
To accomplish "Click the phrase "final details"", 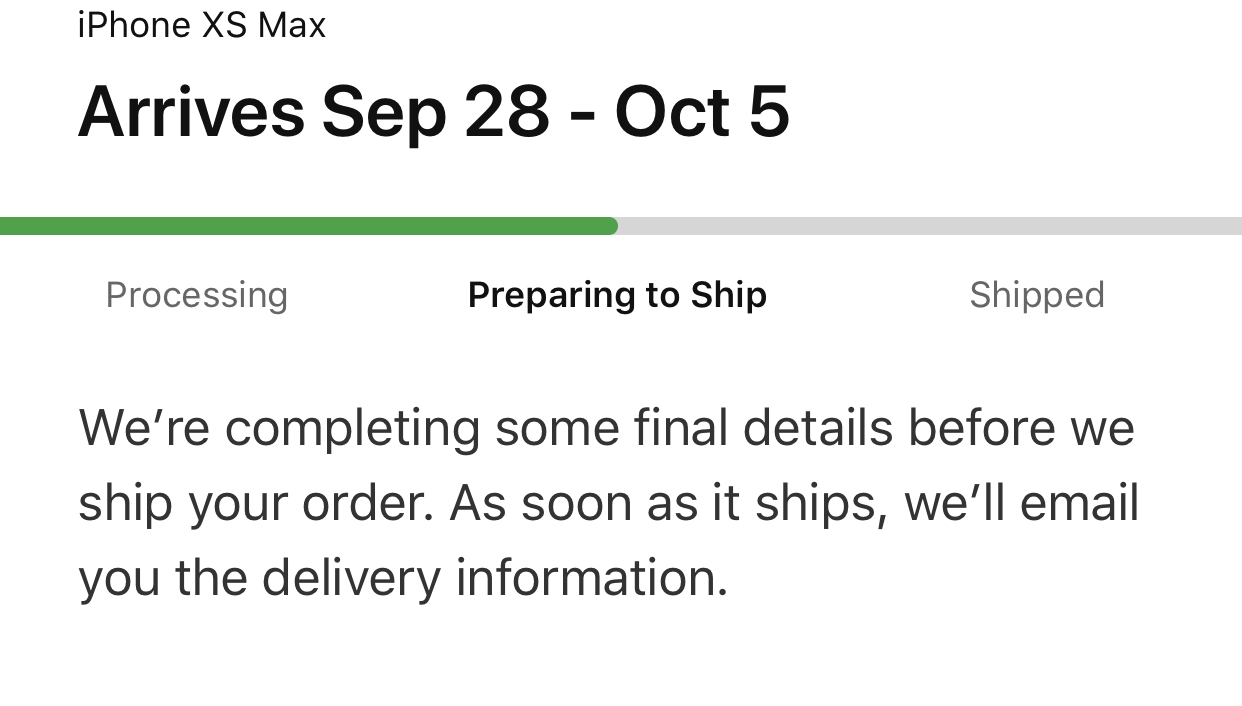I will point(763,428).
